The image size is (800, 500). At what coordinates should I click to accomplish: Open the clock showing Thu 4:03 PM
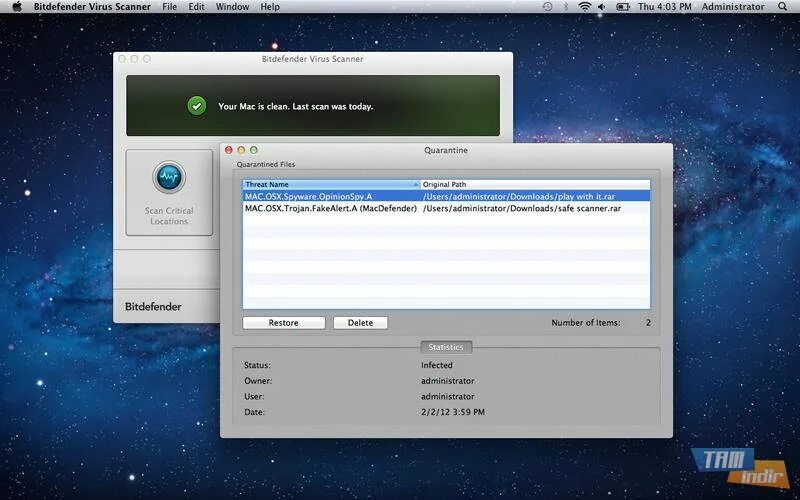[x=665, y=7]
